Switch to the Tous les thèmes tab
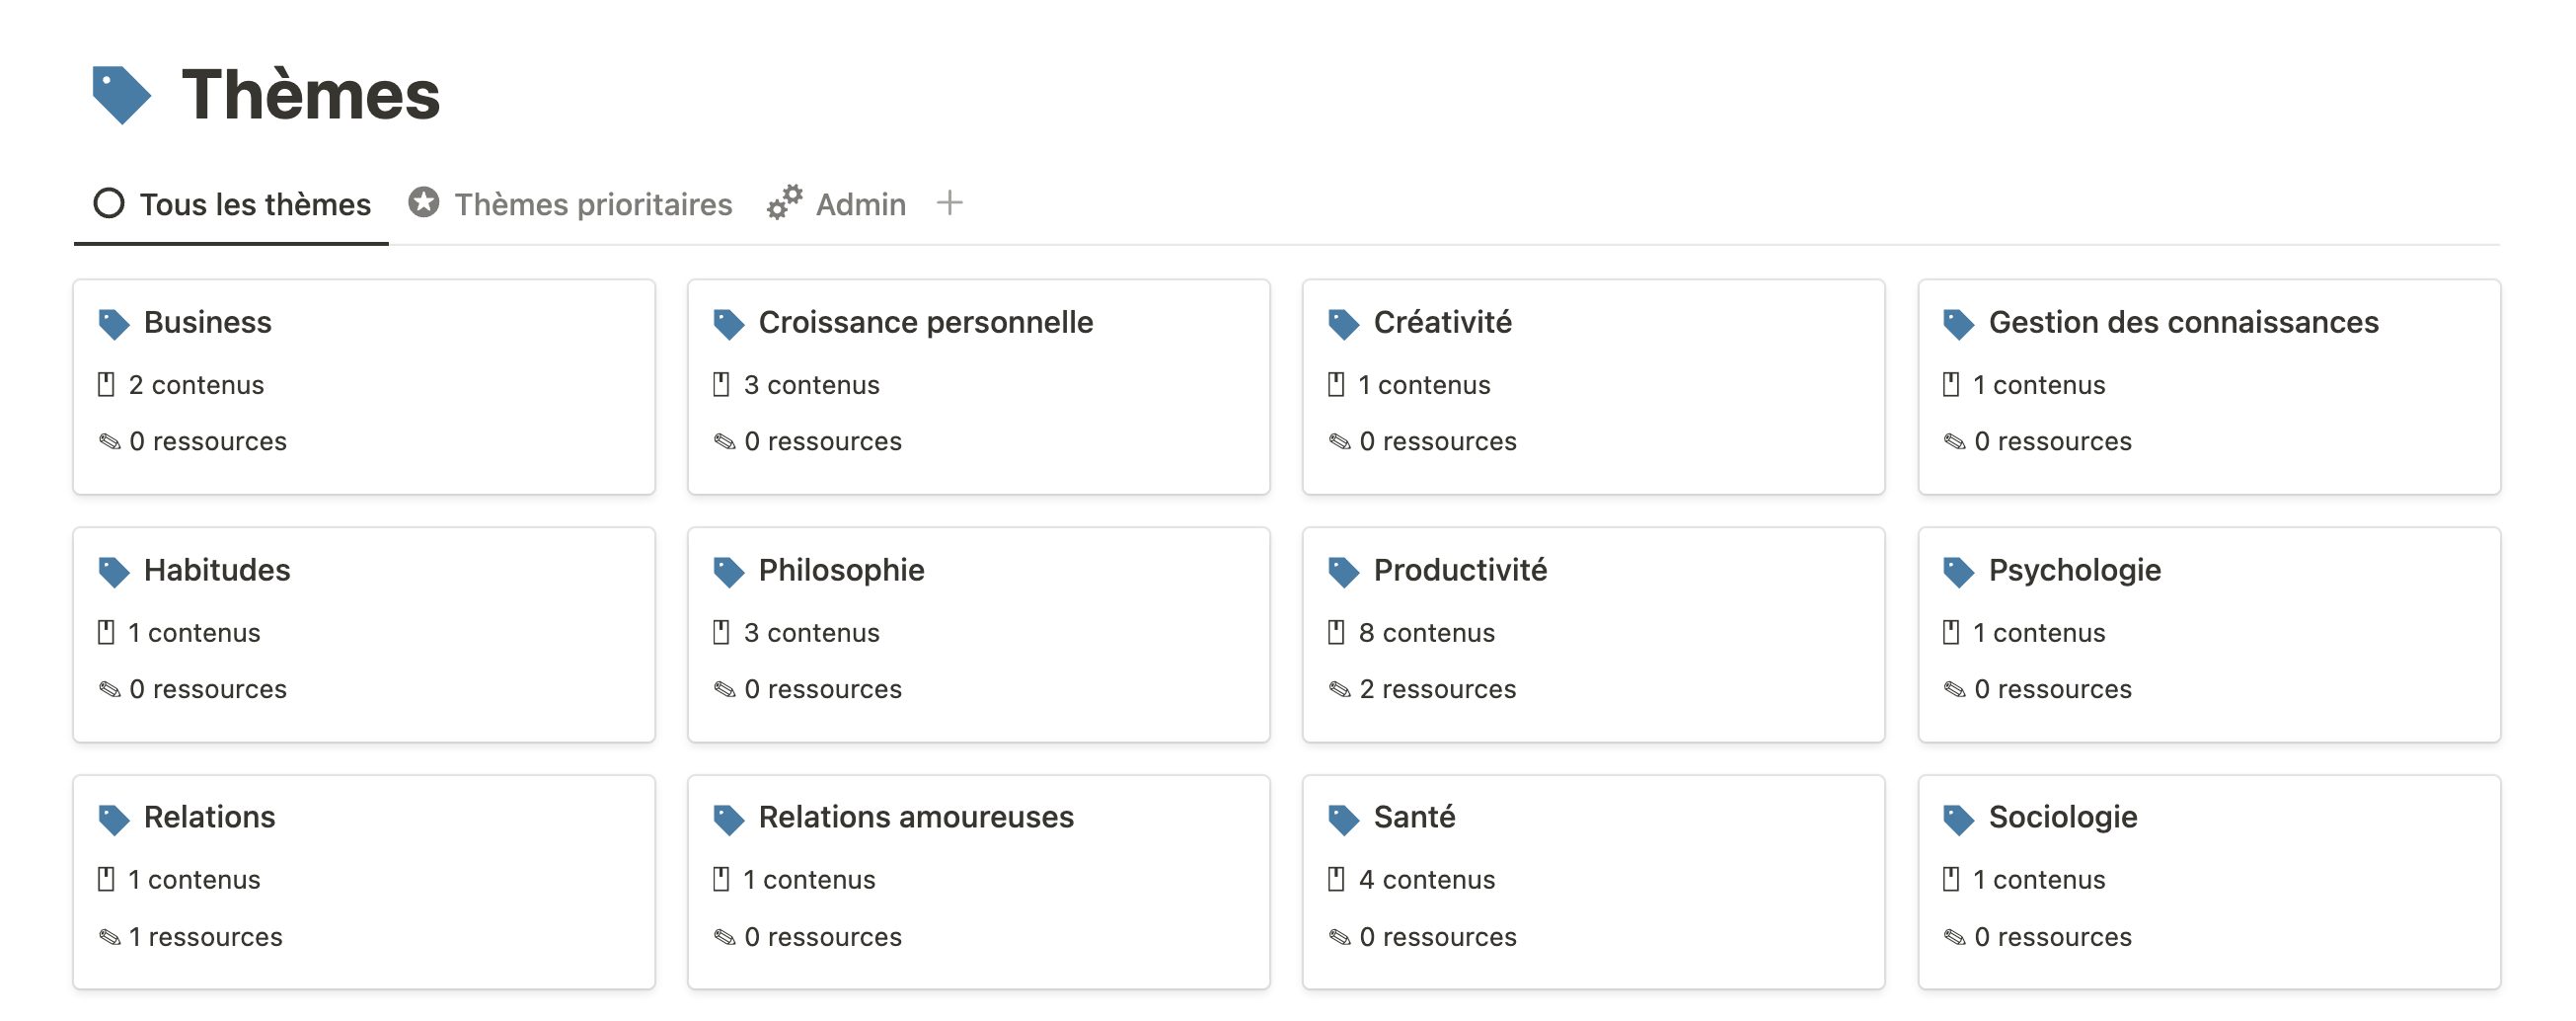Image resolution: width=2576 pixels, height=1021 pixels. coord(254,205)
